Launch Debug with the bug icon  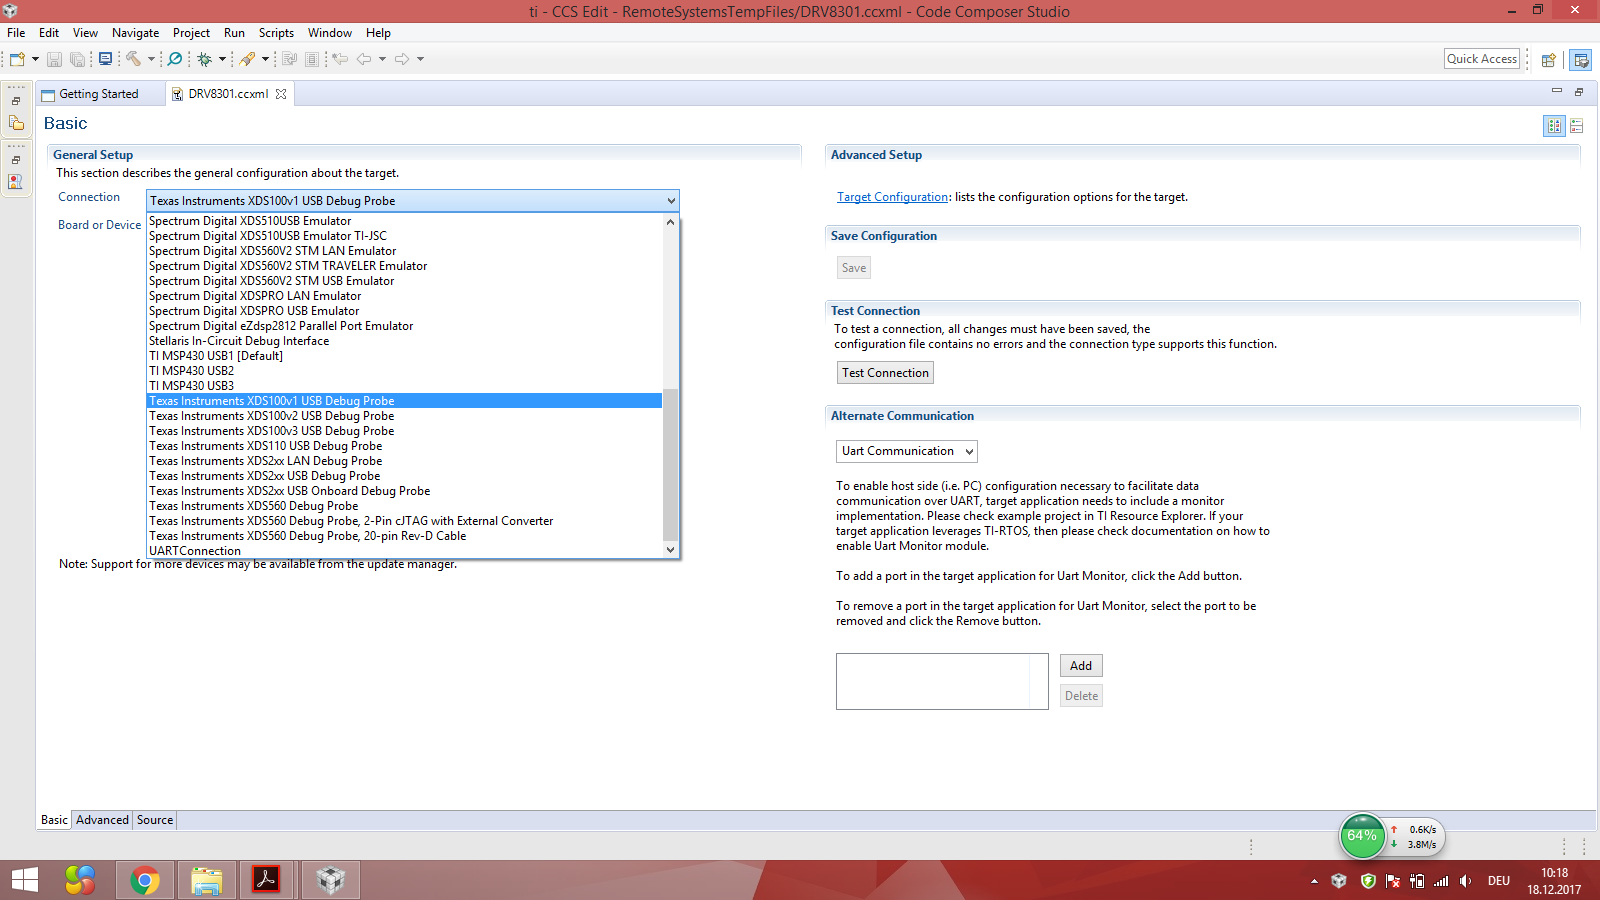coord(205,59)
